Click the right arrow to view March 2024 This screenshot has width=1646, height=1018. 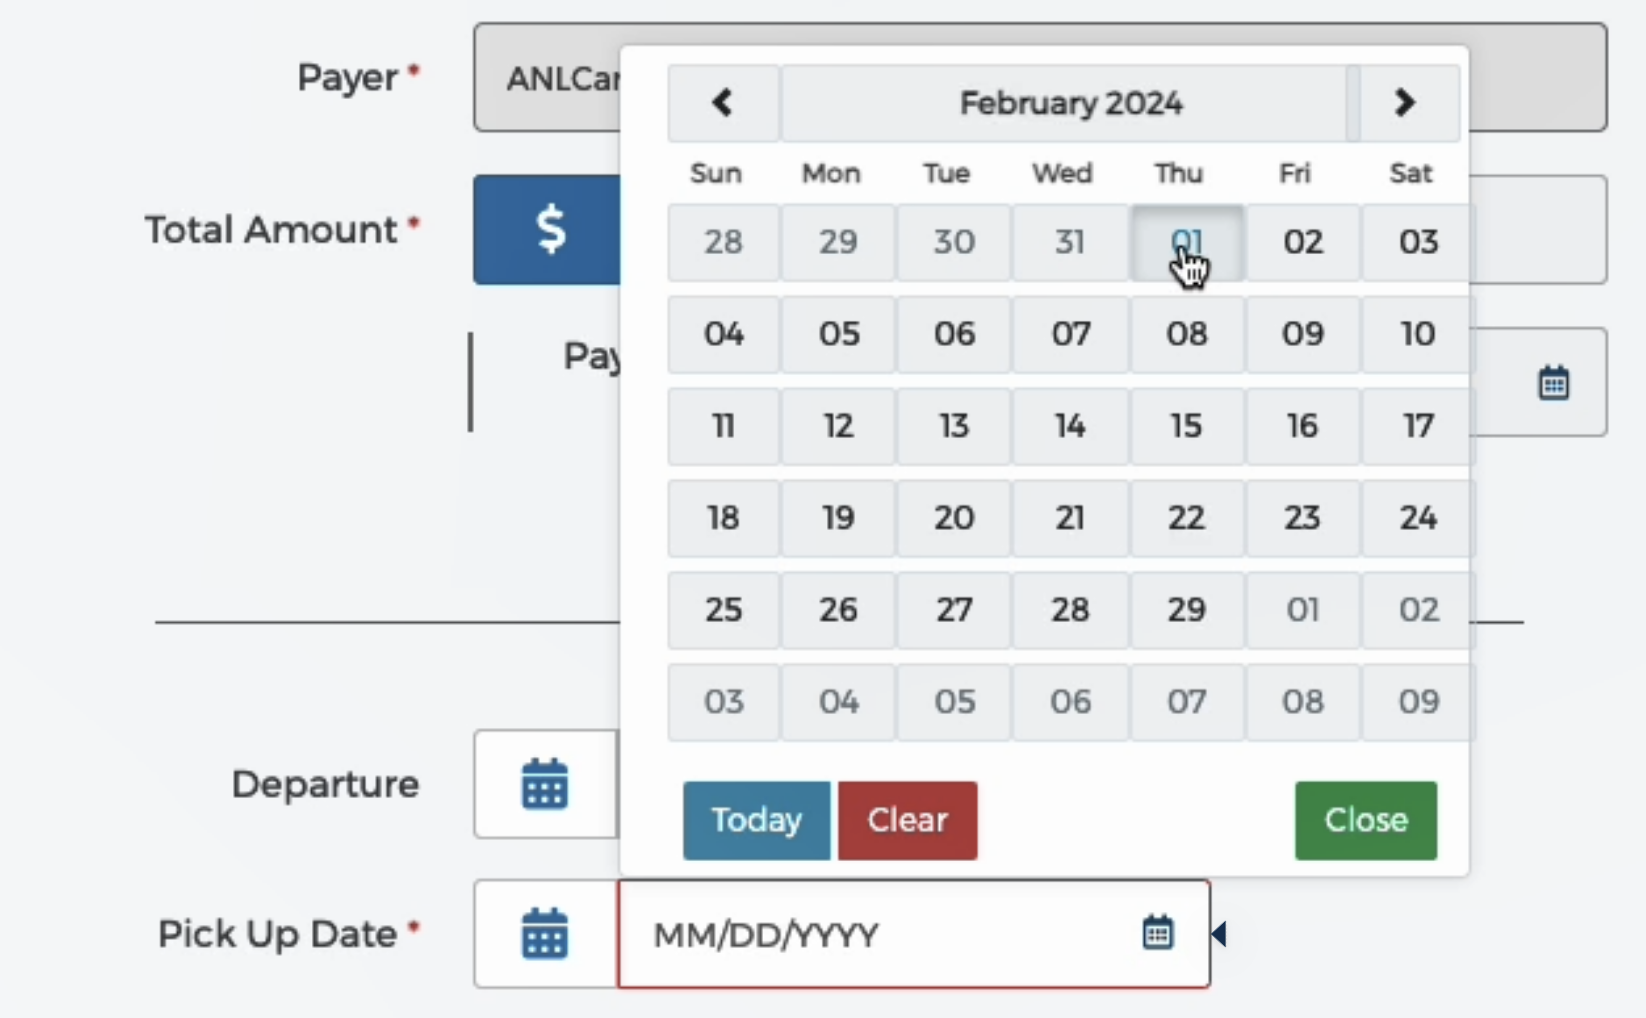[x=1405, y=103]
